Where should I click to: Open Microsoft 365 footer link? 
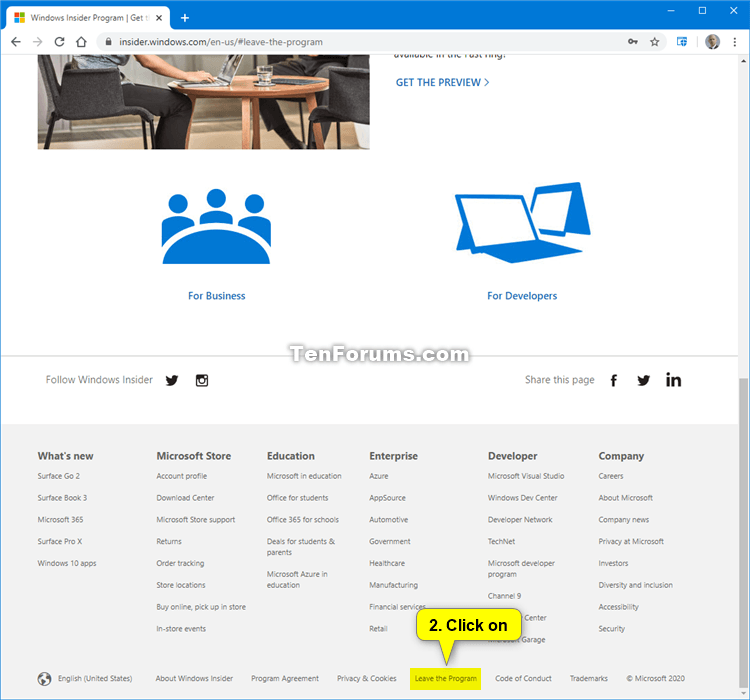(60, 520)
